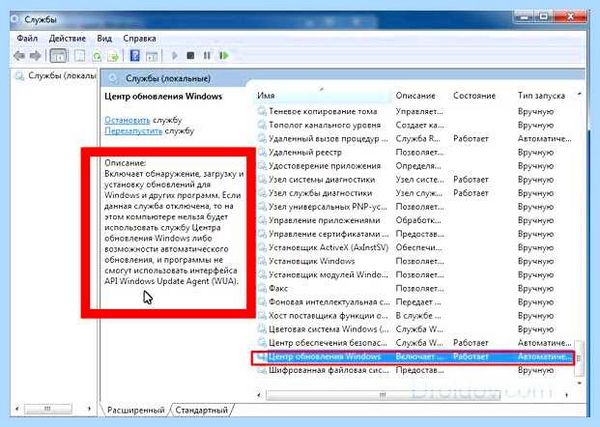Image resolution: width=600 pixels, height=427 pixels.
Task: Click the left tree pane horizontal scrollbar
Action: [48, 409]
